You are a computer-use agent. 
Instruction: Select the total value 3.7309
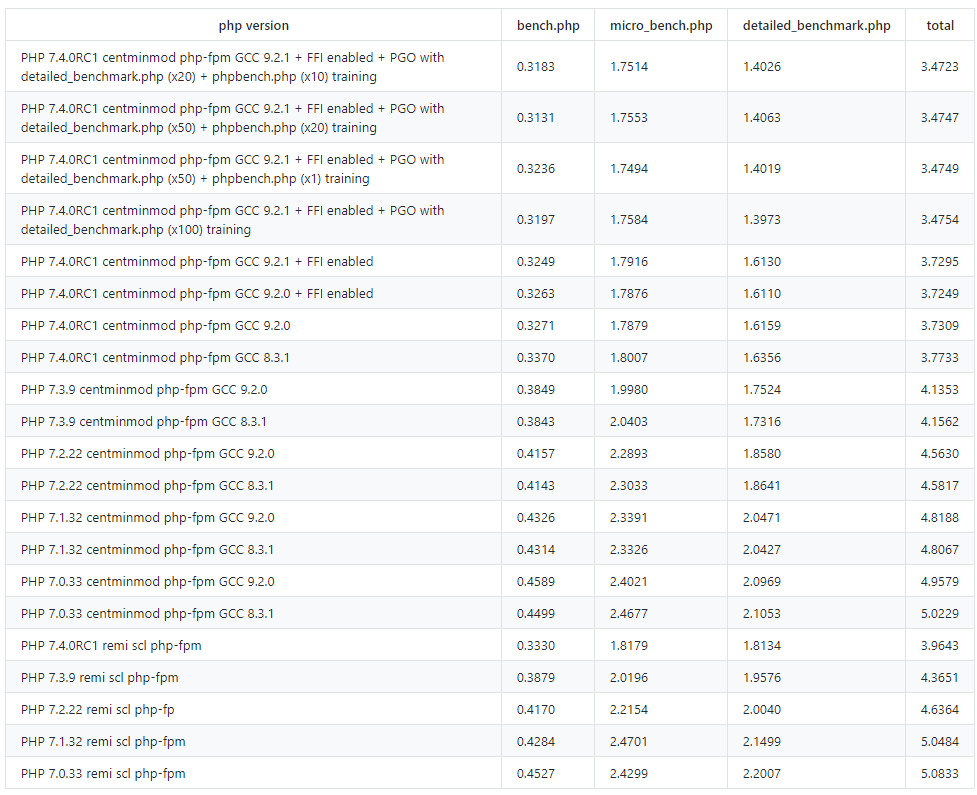[x=940, y=326]
